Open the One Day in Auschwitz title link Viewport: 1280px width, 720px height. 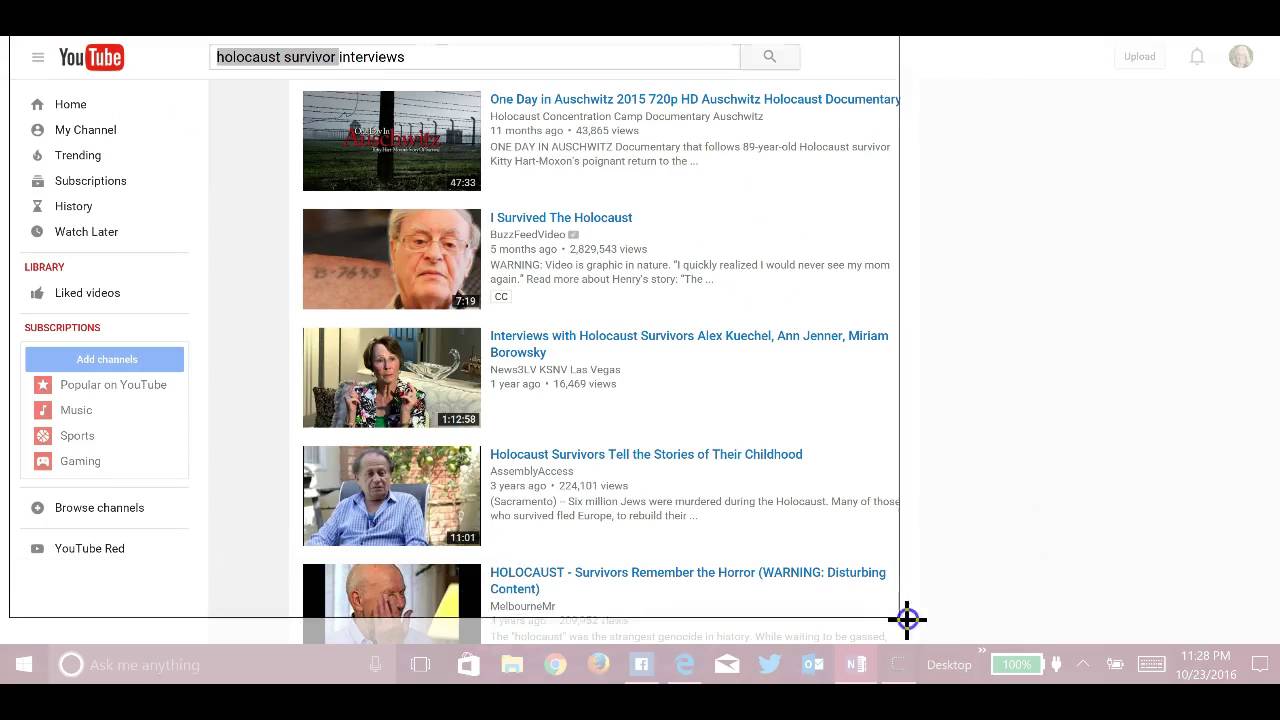[695, 99]
